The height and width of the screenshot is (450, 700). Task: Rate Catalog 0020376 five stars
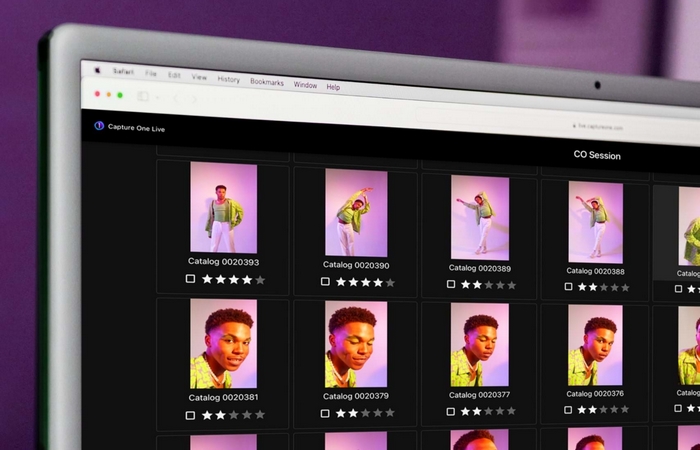tap(625, 409)
